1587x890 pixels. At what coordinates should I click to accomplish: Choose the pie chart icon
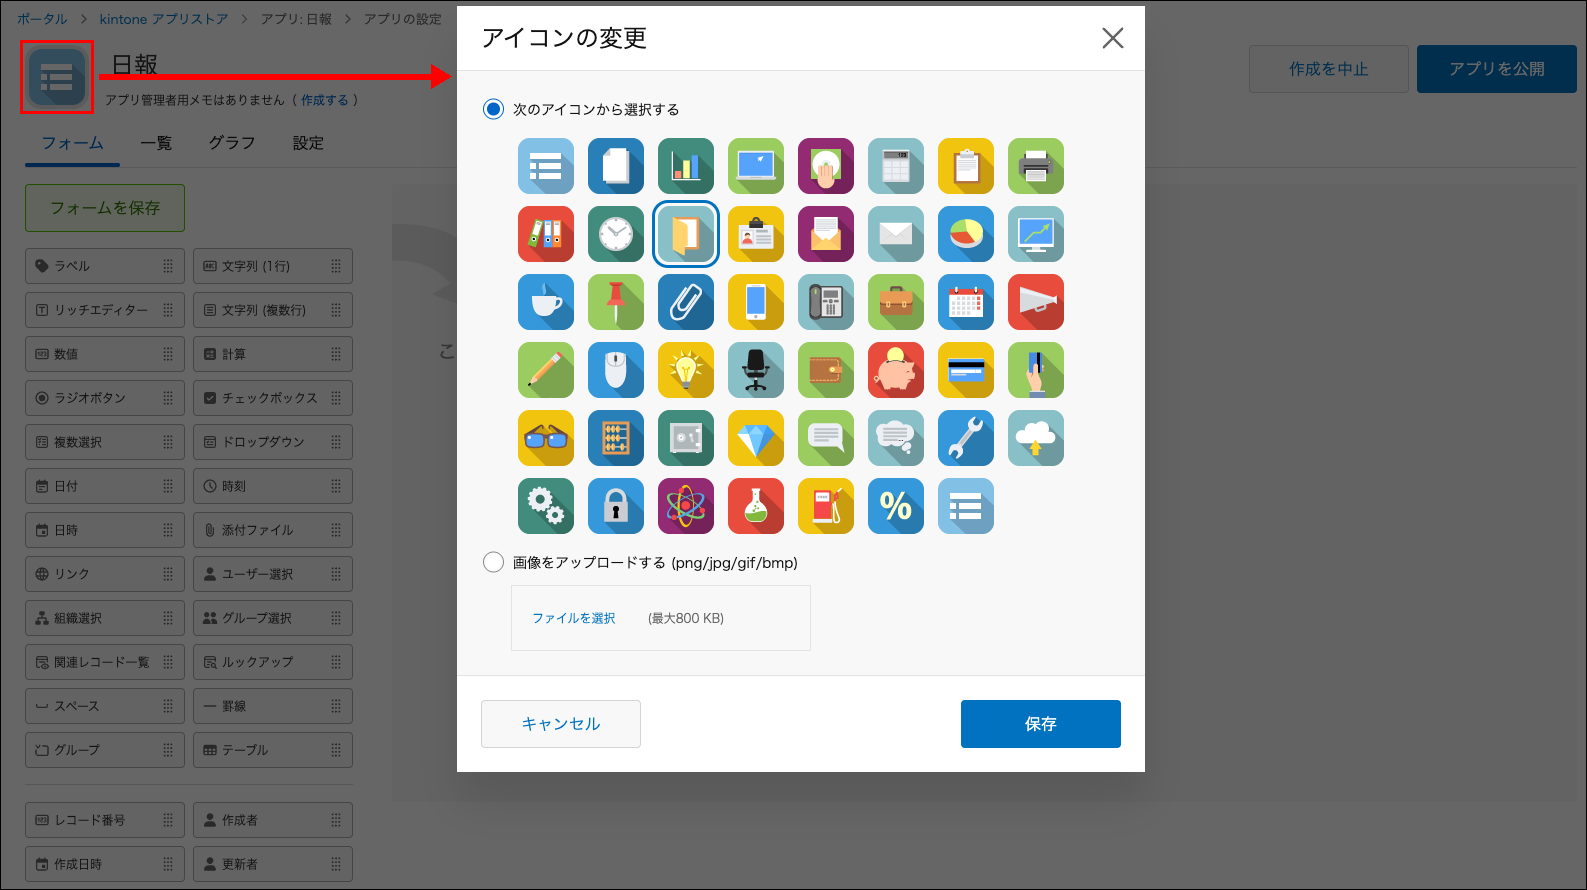pyautogui.click(x=966, y=234)
